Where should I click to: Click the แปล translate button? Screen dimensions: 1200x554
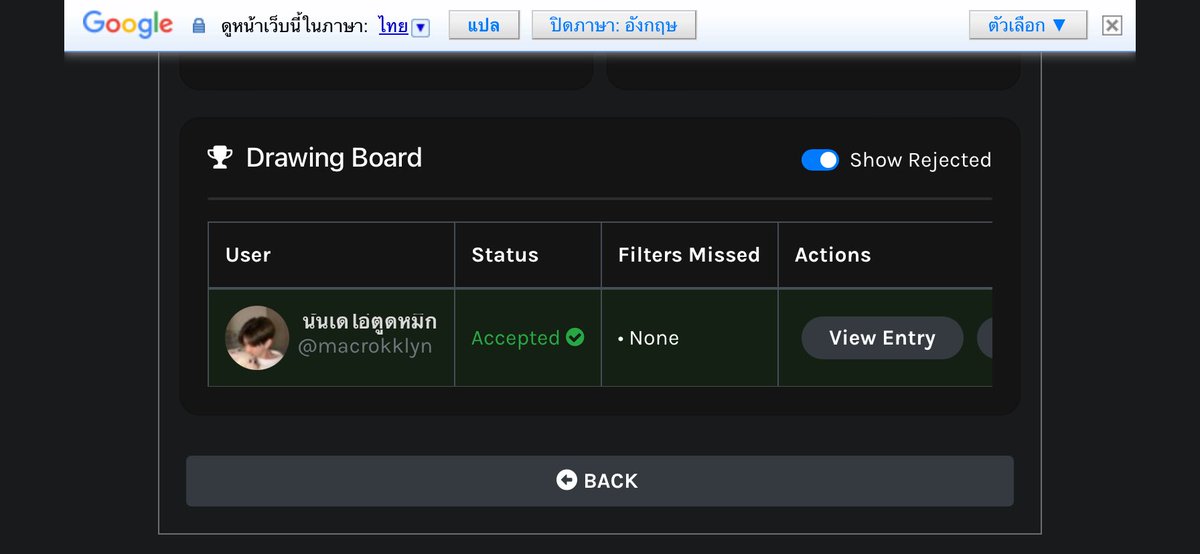point(484,26)
